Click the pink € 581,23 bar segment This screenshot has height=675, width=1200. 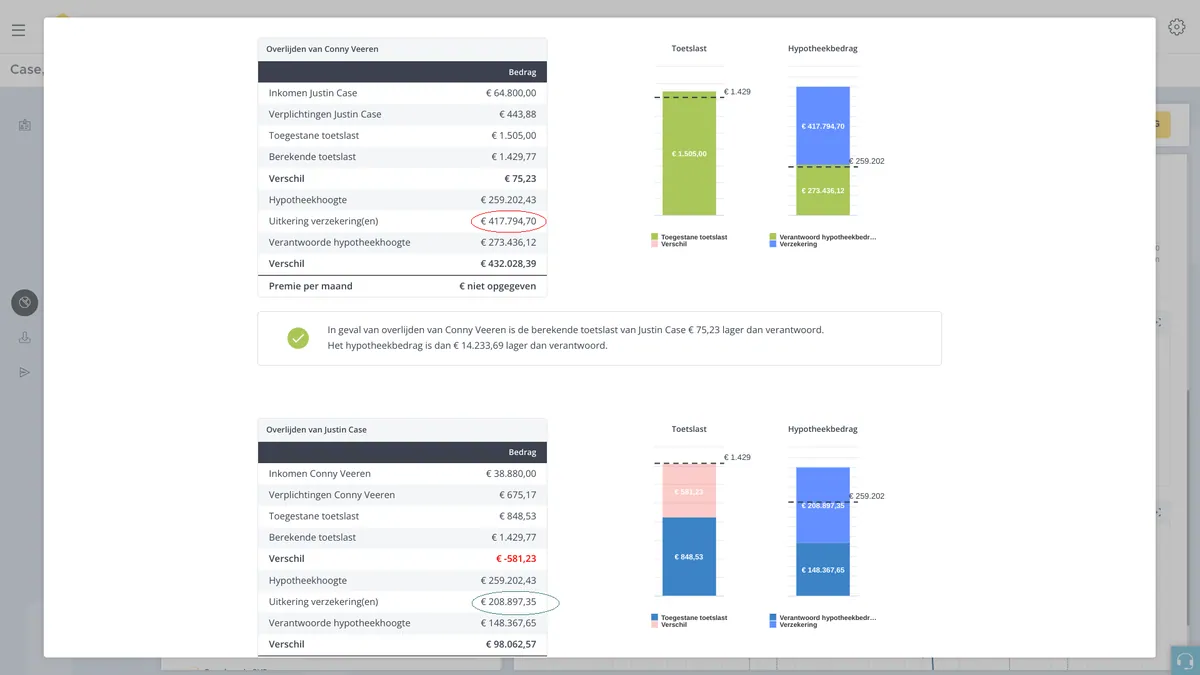(689, 491)
